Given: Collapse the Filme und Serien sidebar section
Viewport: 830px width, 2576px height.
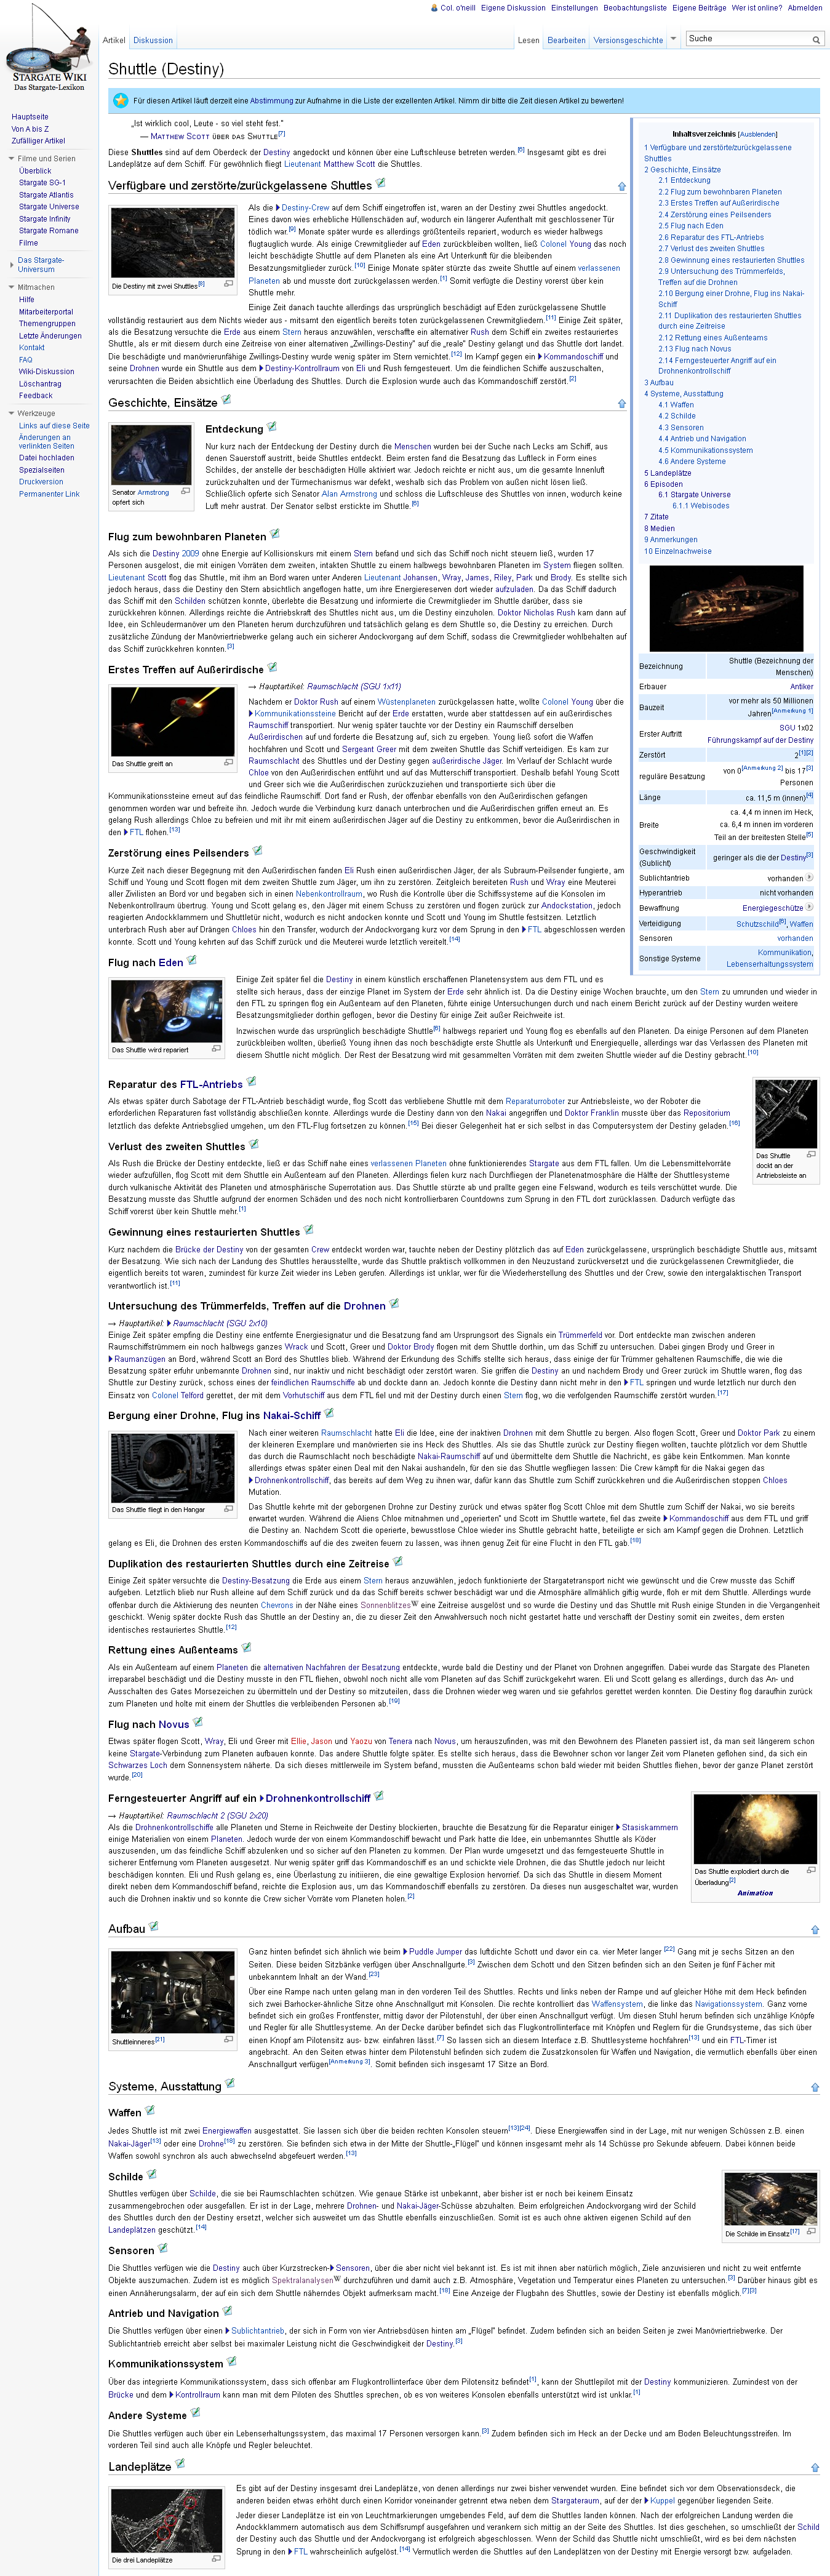Looking at the screenshot, I should click(11, 159).
